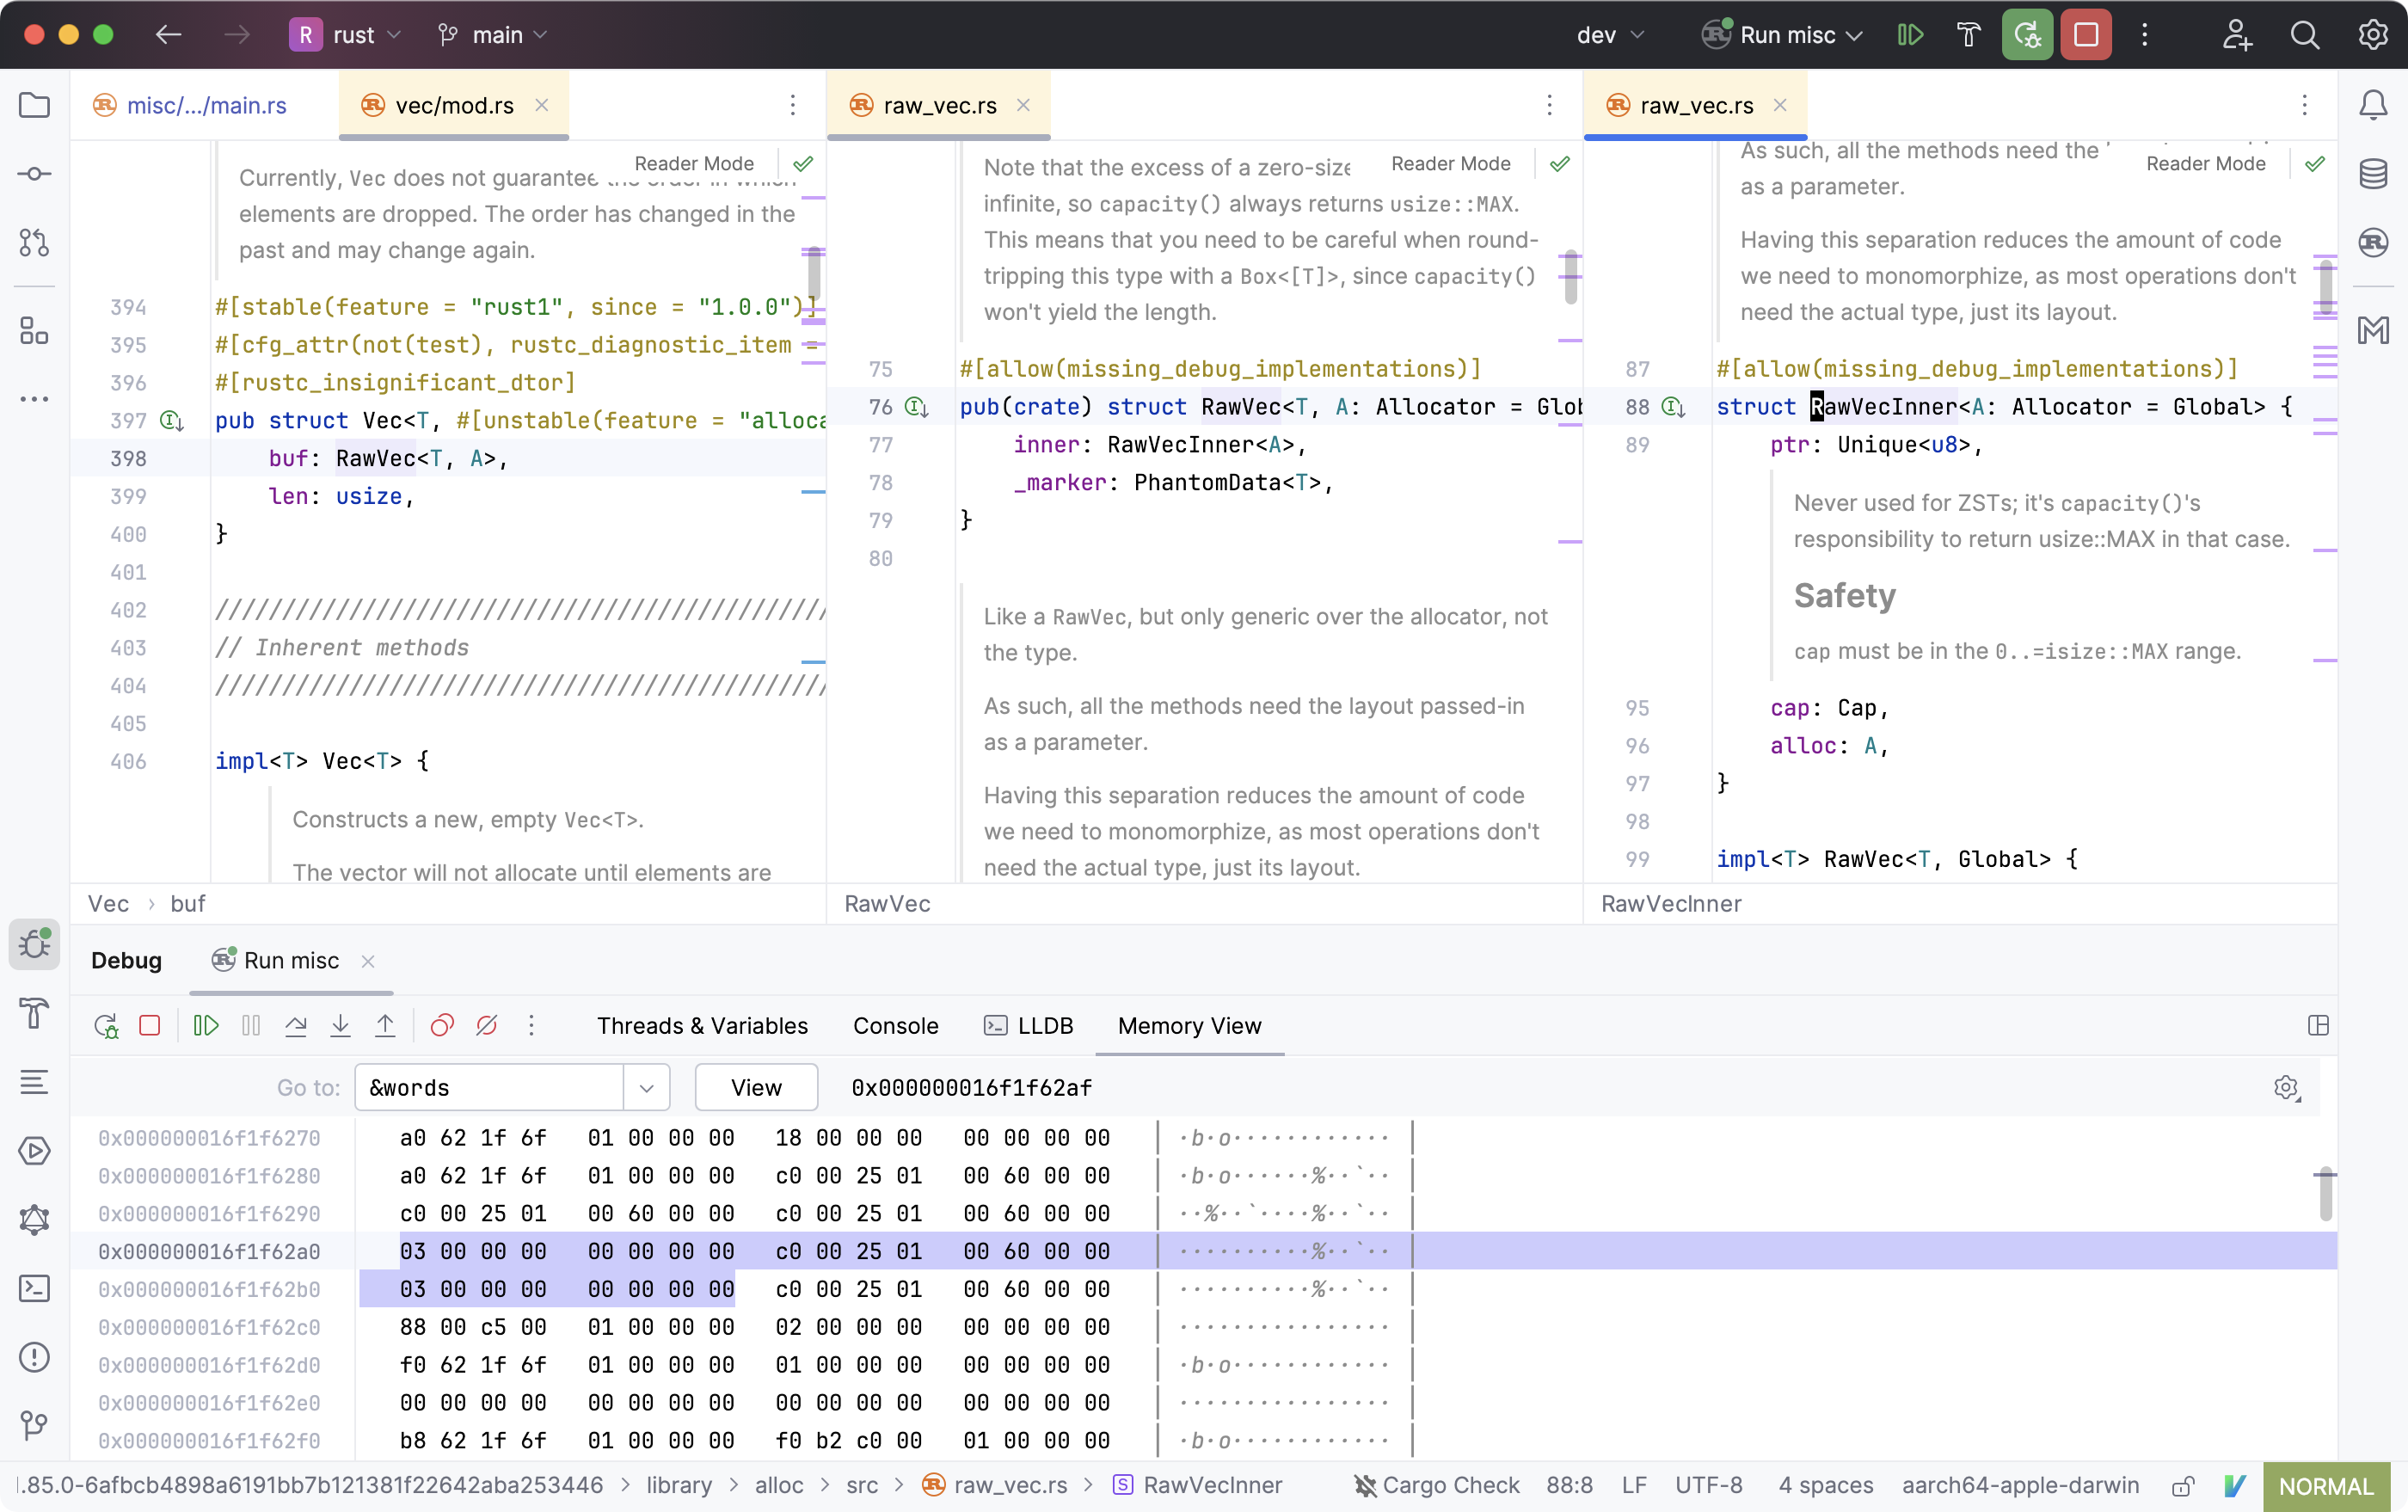Click the 4 spaces indent status item
This screenshot has width=2408, height=1512.
[x=1825, y=1486]
